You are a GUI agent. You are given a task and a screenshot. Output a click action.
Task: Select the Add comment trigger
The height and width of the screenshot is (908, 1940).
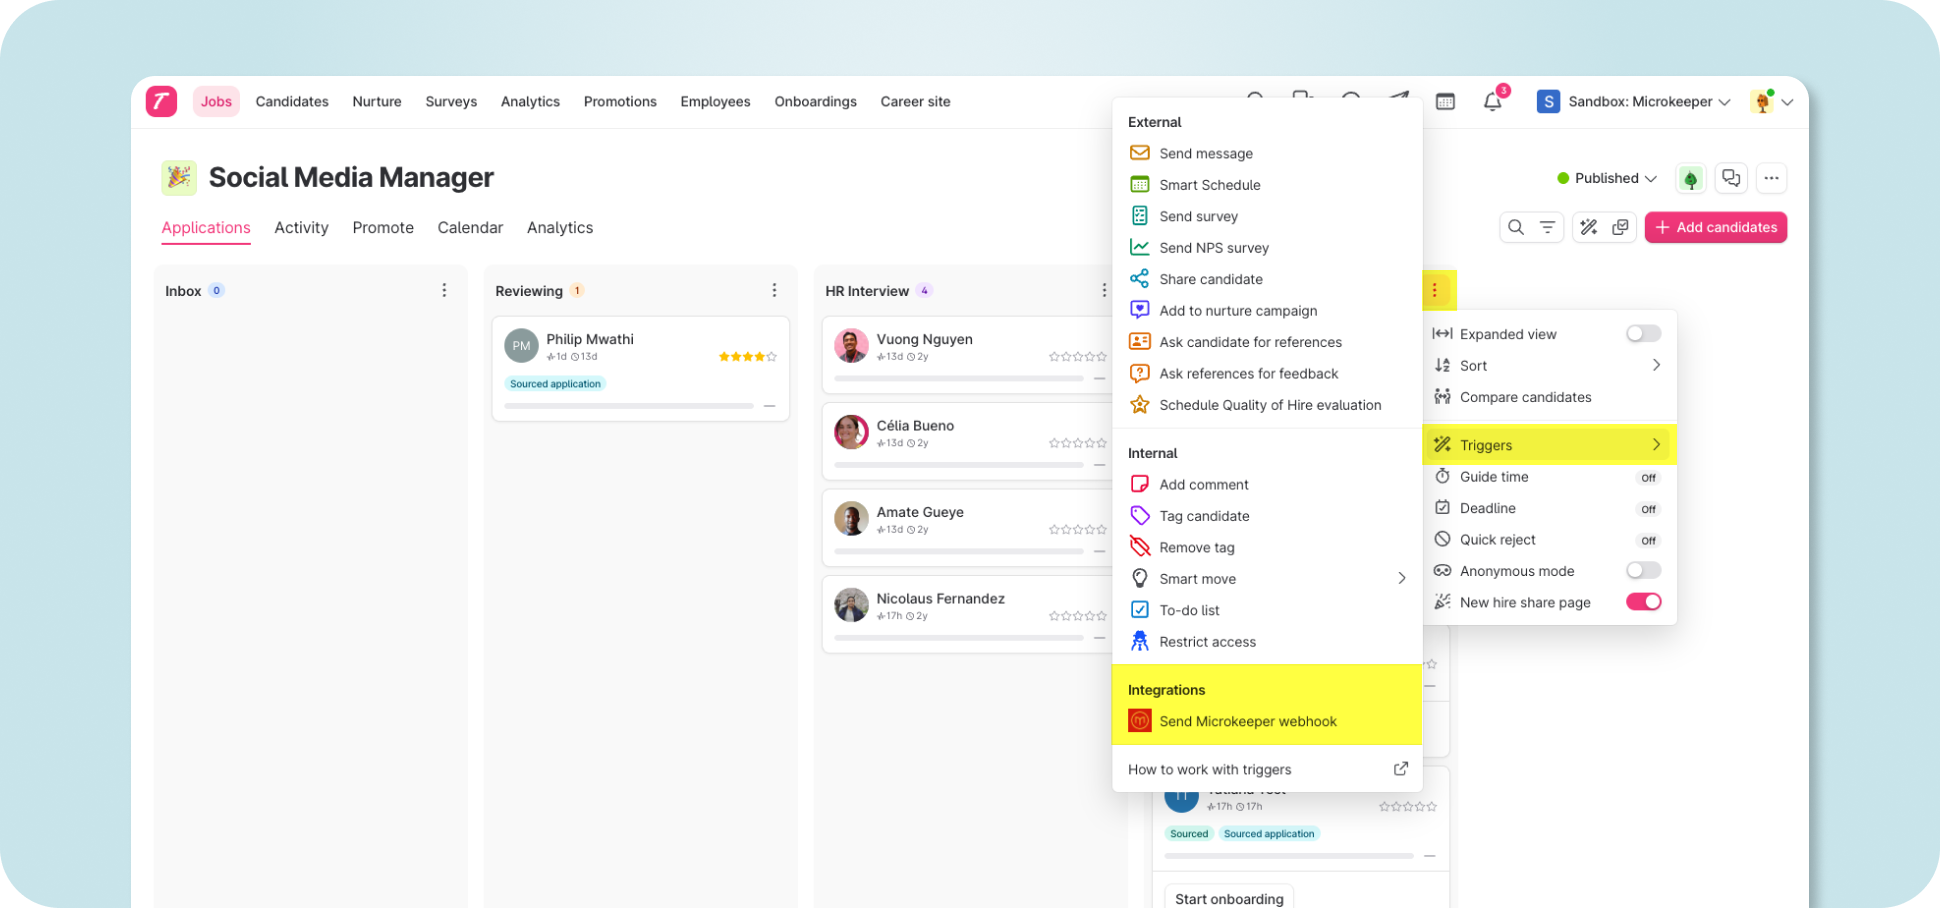click(x=1267, y=484)
